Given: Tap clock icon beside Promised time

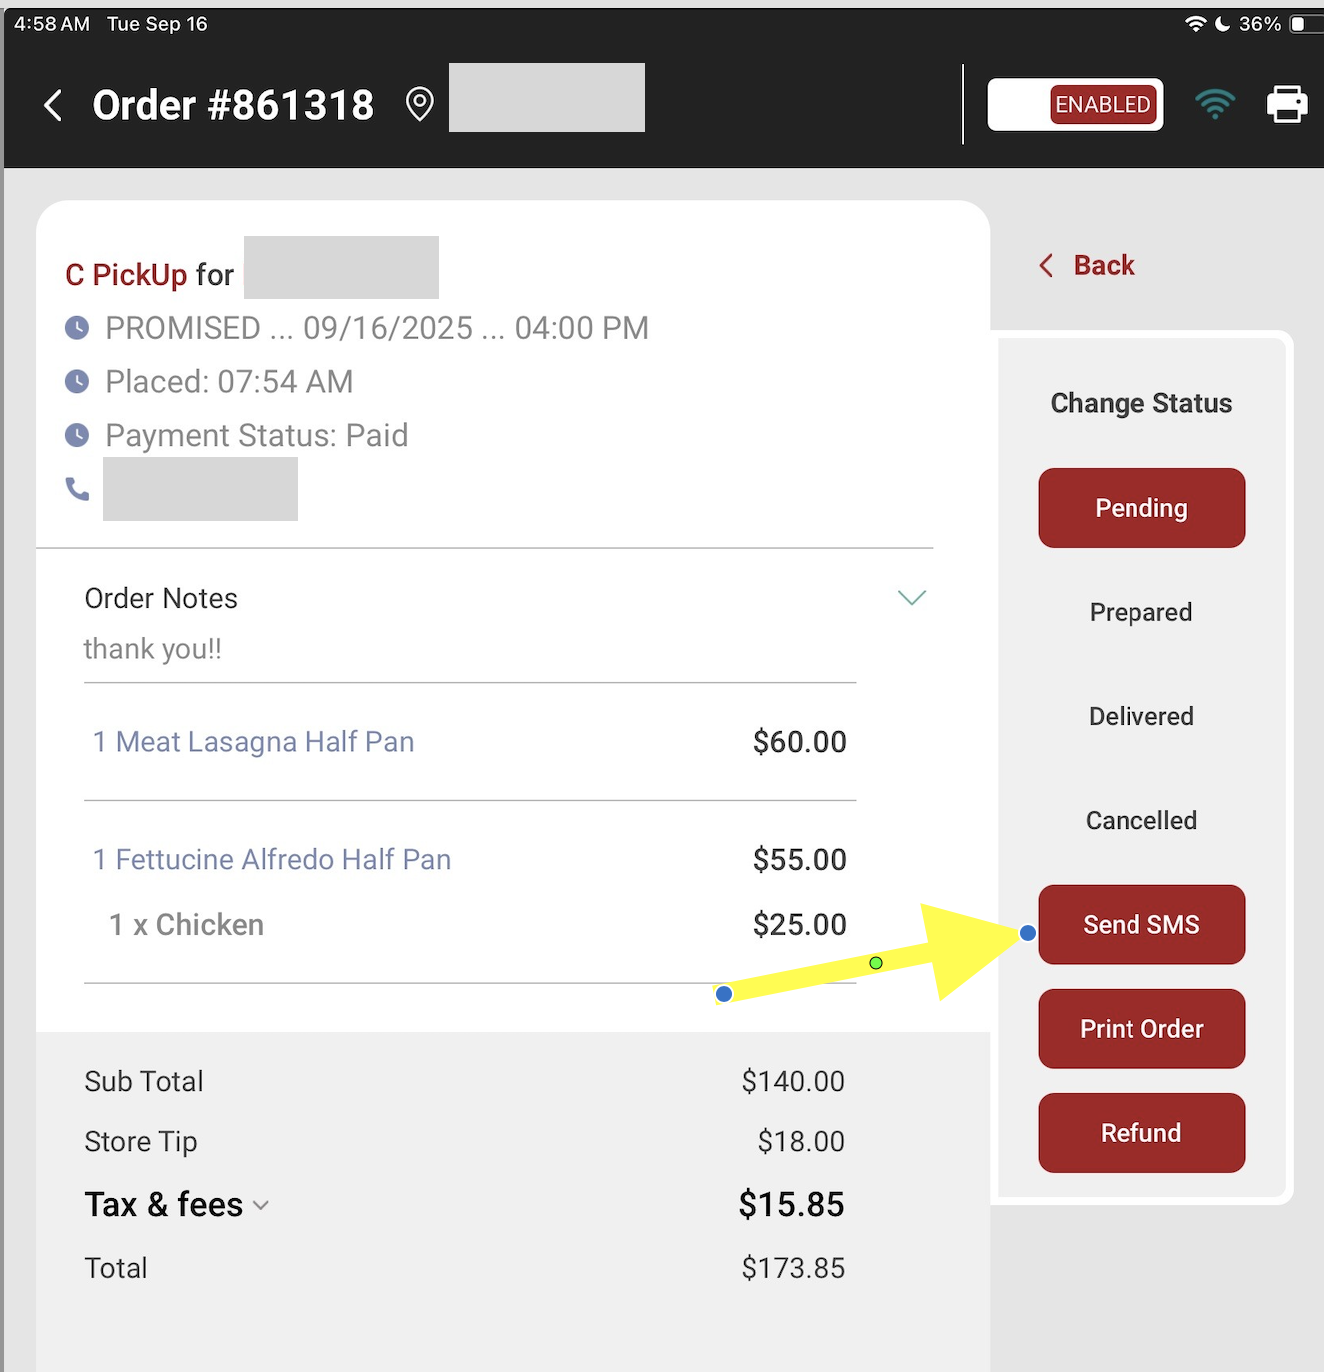Looking at the screenshot, I should [77, 328].
